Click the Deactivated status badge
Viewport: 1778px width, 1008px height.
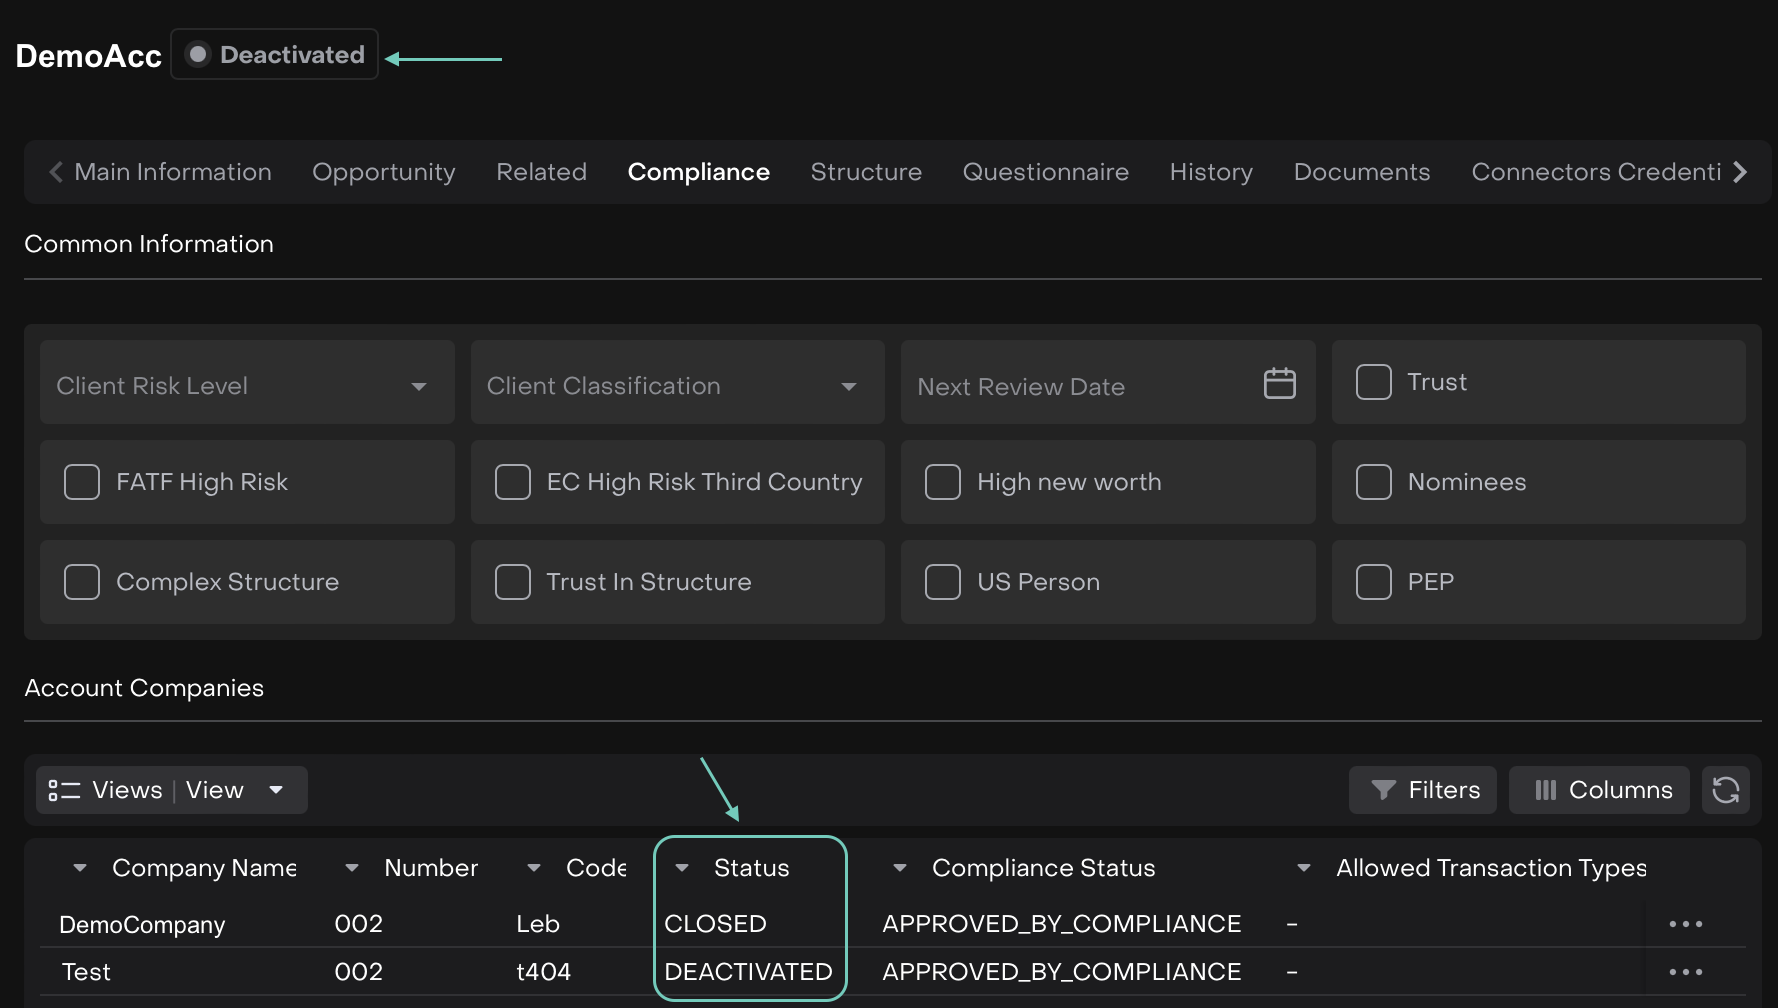pyautogui.click(x=275, y=55)
